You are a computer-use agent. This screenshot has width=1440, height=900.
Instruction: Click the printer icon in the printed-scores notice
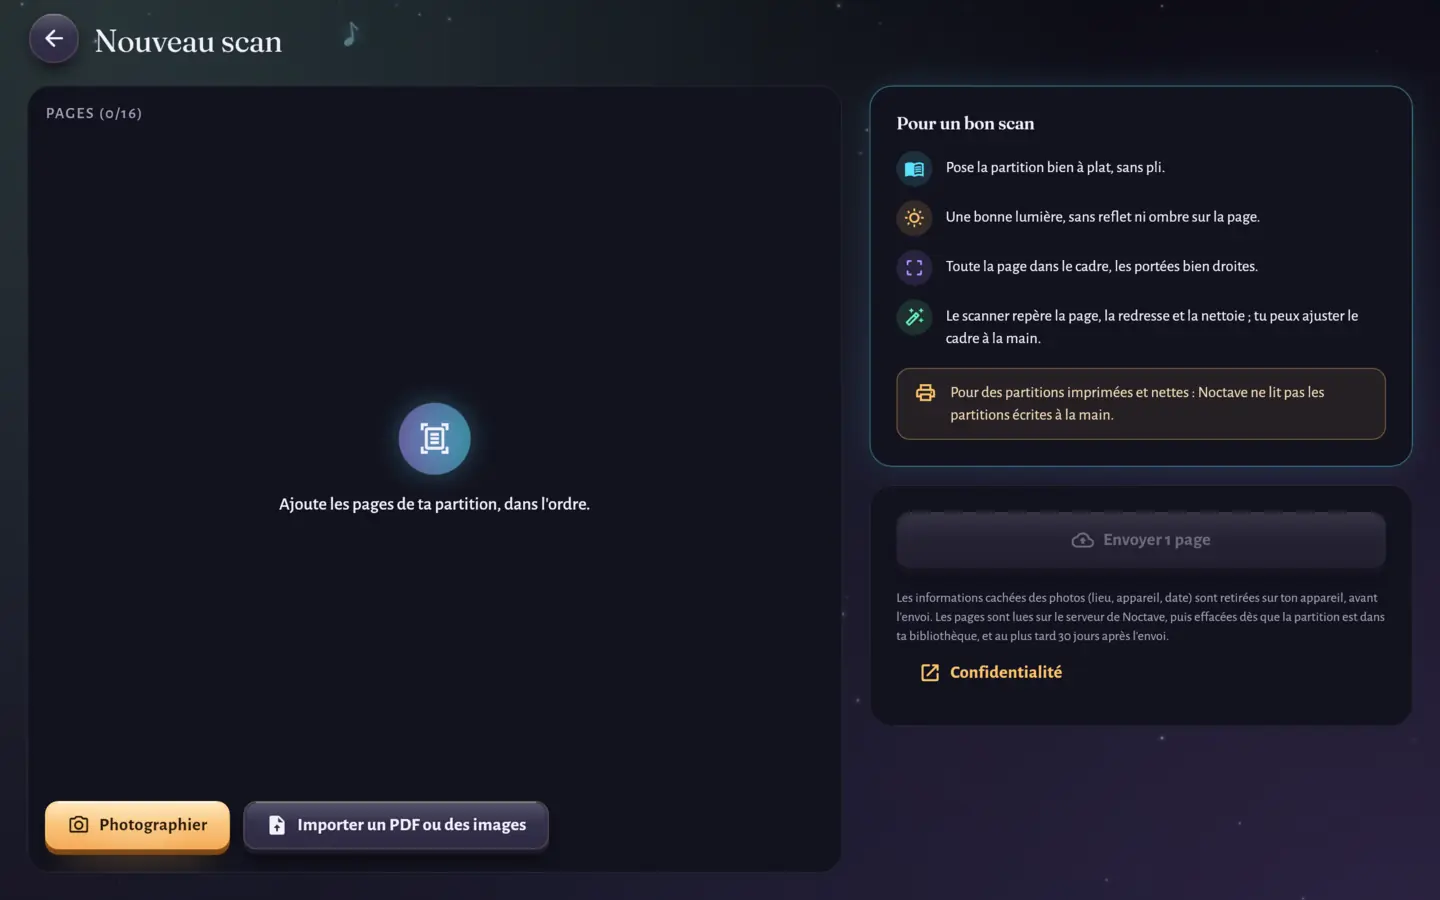tap(925, 393)
